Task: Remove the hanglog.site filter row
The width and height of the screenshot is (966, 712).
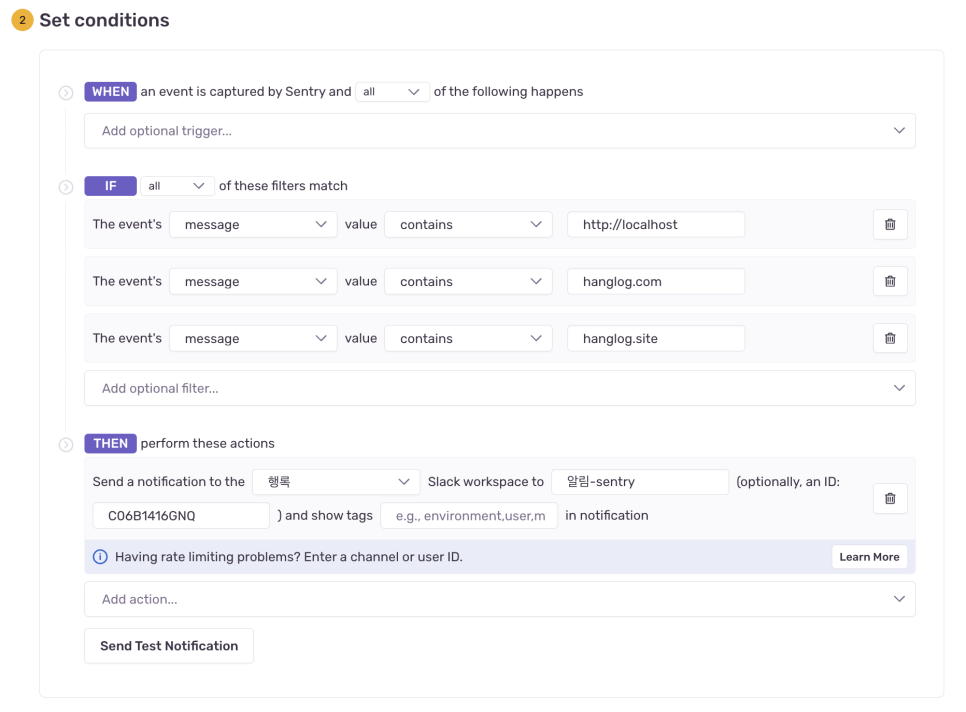Action: coord(890,338)
